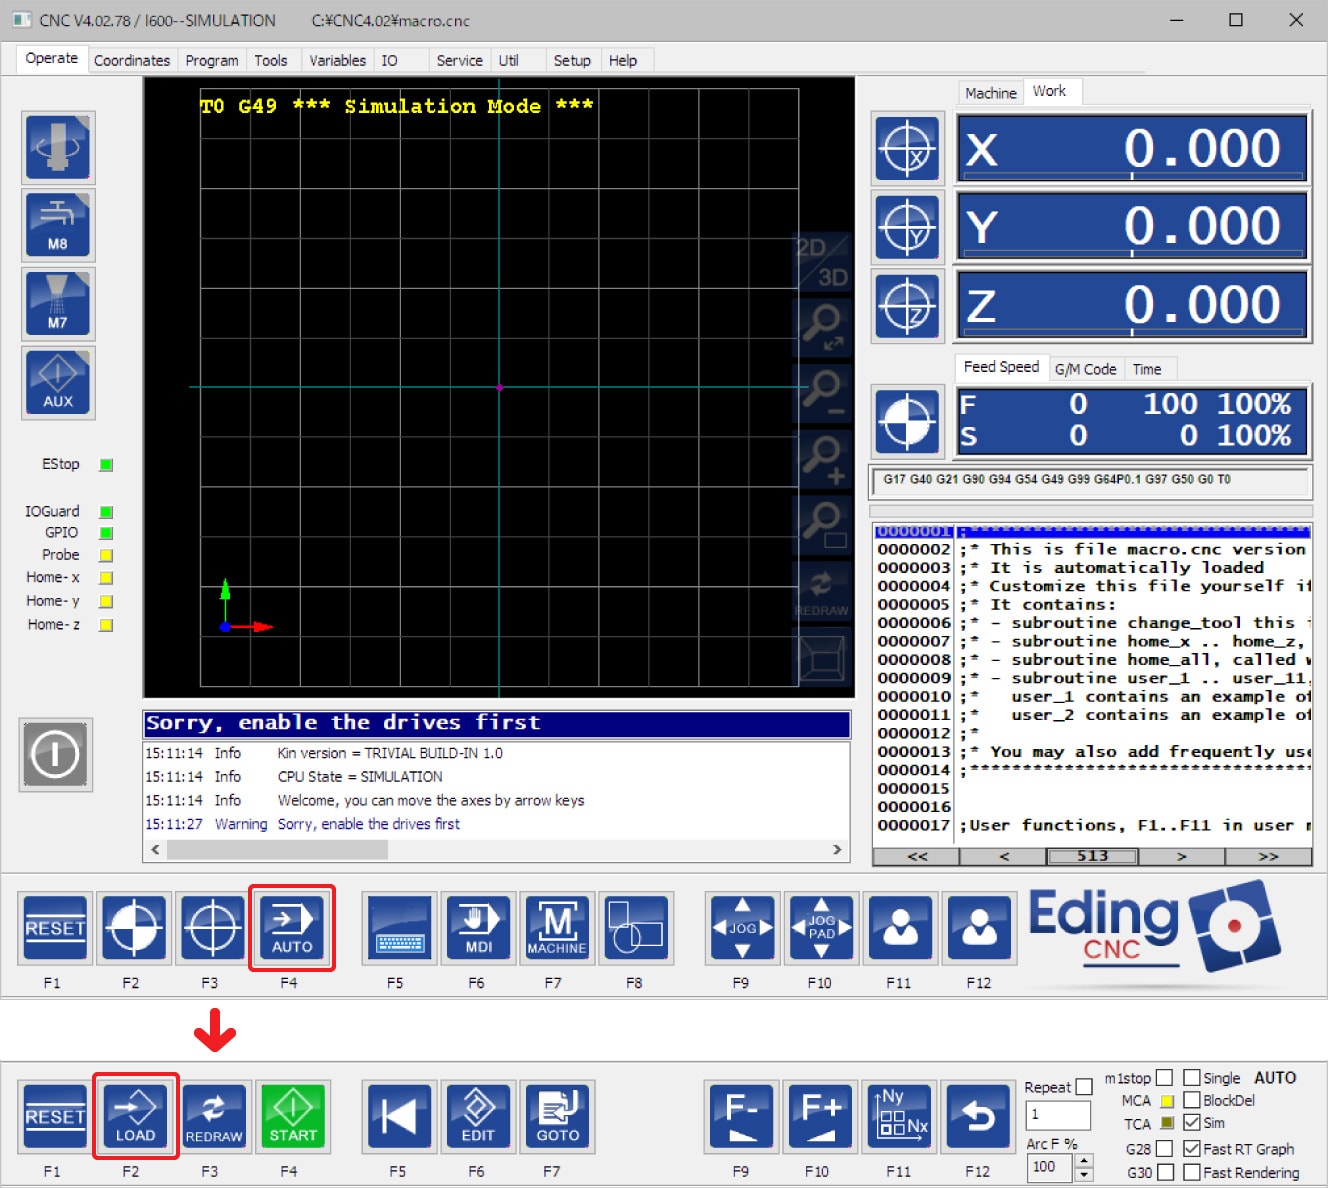Click the zero axes F3 icon
The width and height of the screenshot is (1328, 1188).
click(x=212, y=928)
